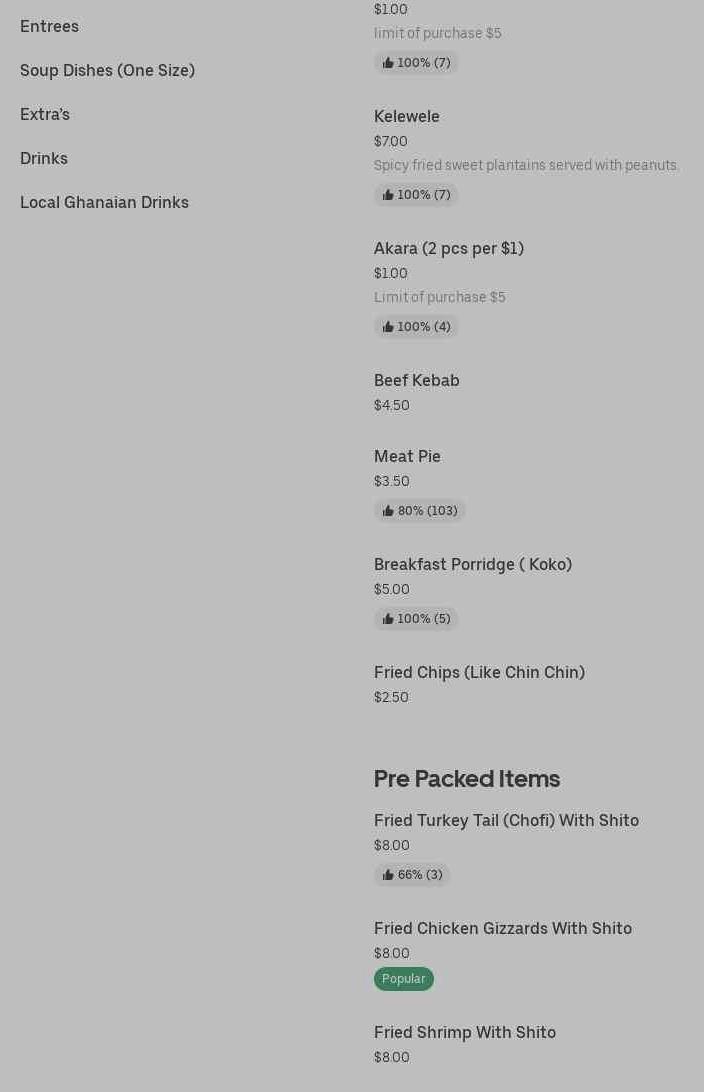The width and height of the screenshot is (704, 1092).
Task: Select Akara (2 pcs per $1)
Action: tap(448, 248)
